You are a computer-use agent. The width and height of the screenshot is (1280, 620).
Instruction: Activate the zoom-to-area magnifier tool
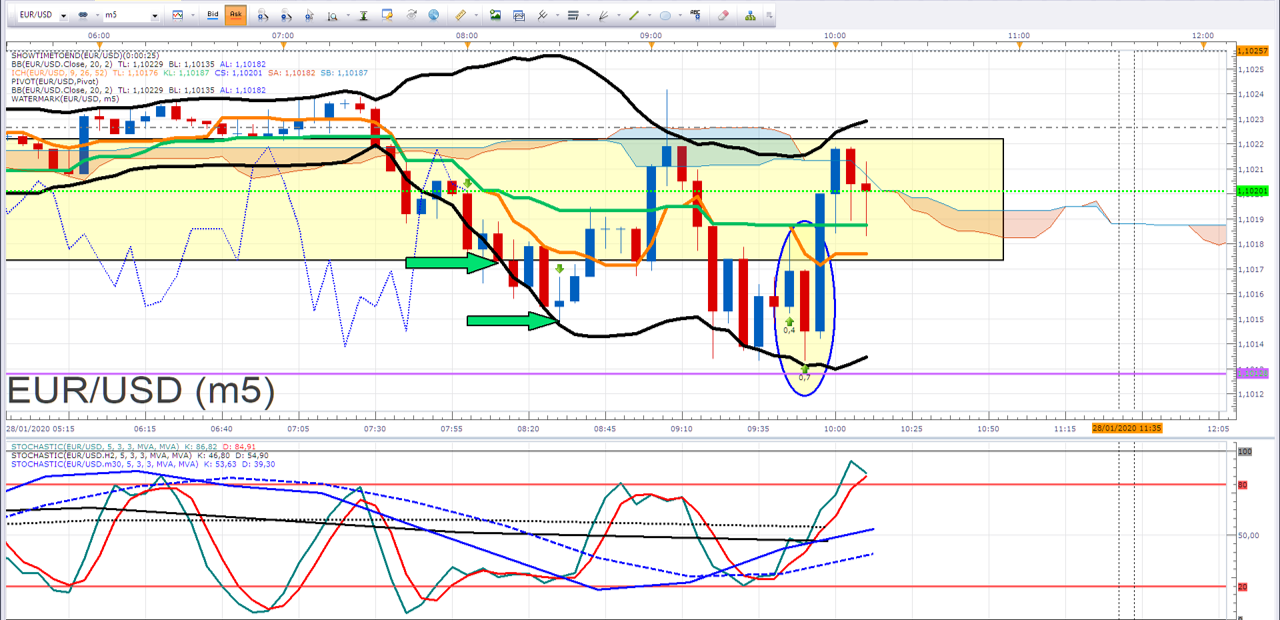[333, 15]
